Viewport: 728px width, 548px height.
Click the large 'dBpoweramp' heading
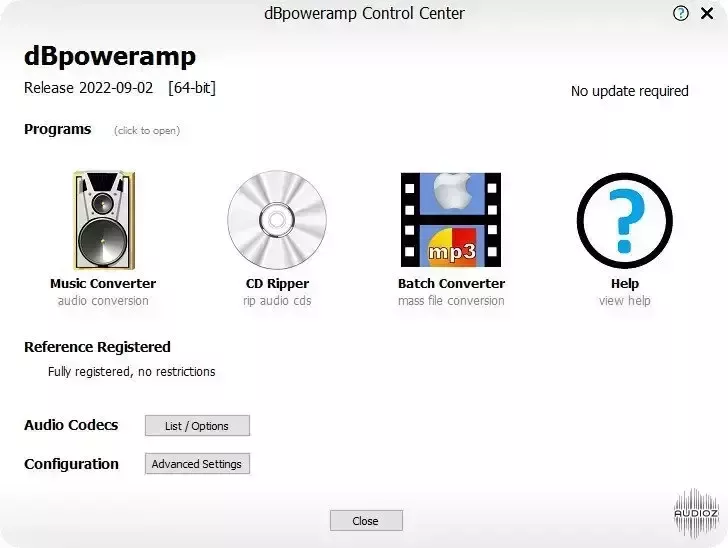(x=110, y=57)
